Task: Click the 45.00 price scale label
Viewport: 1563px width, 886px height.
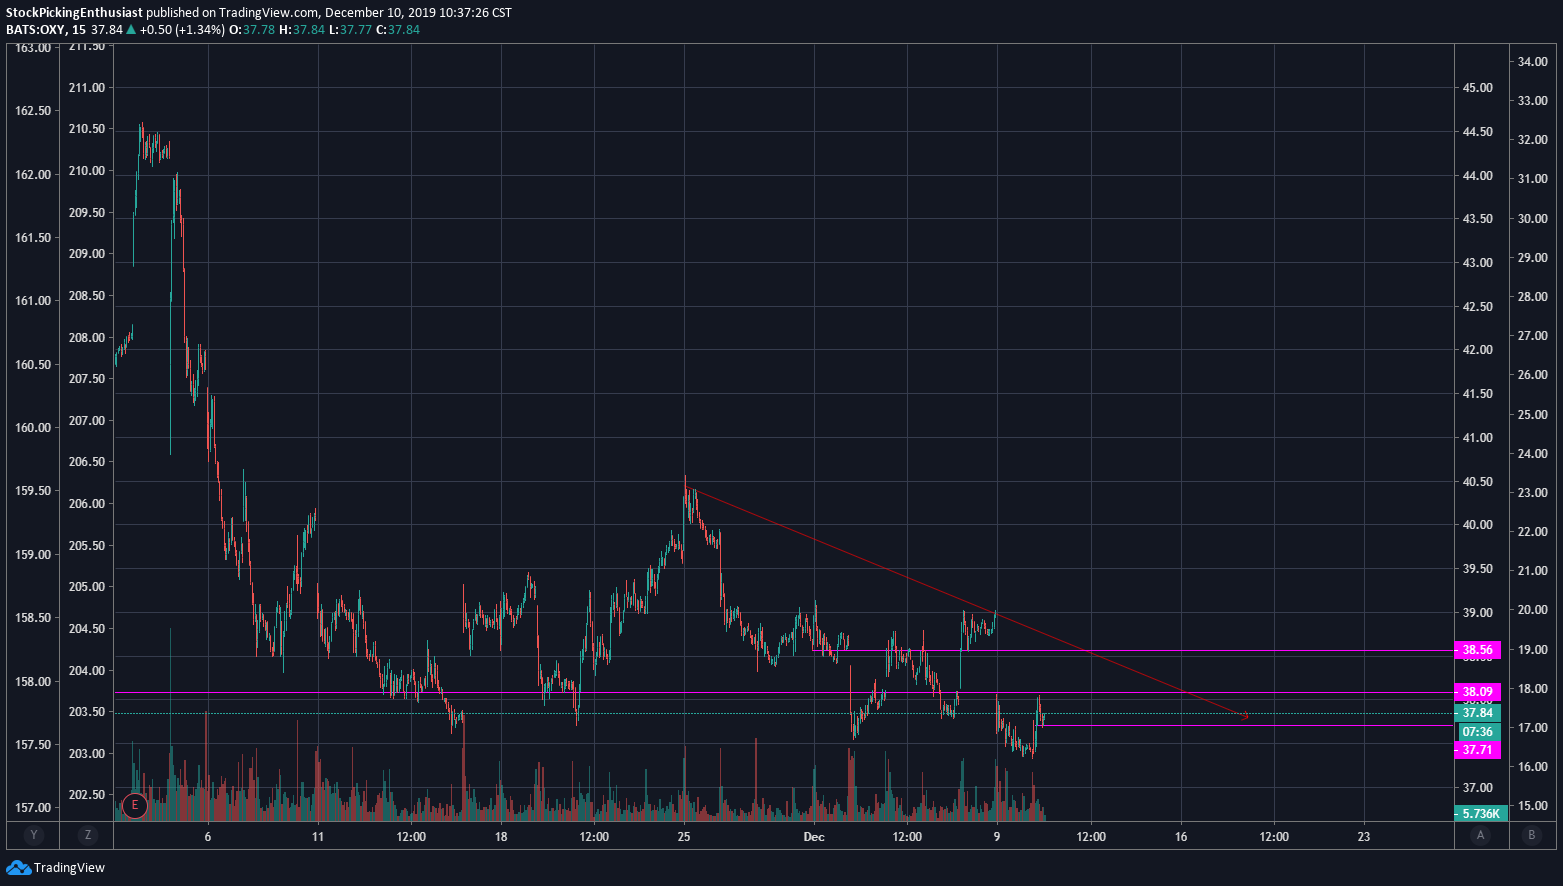Action: coord(1478,88)
